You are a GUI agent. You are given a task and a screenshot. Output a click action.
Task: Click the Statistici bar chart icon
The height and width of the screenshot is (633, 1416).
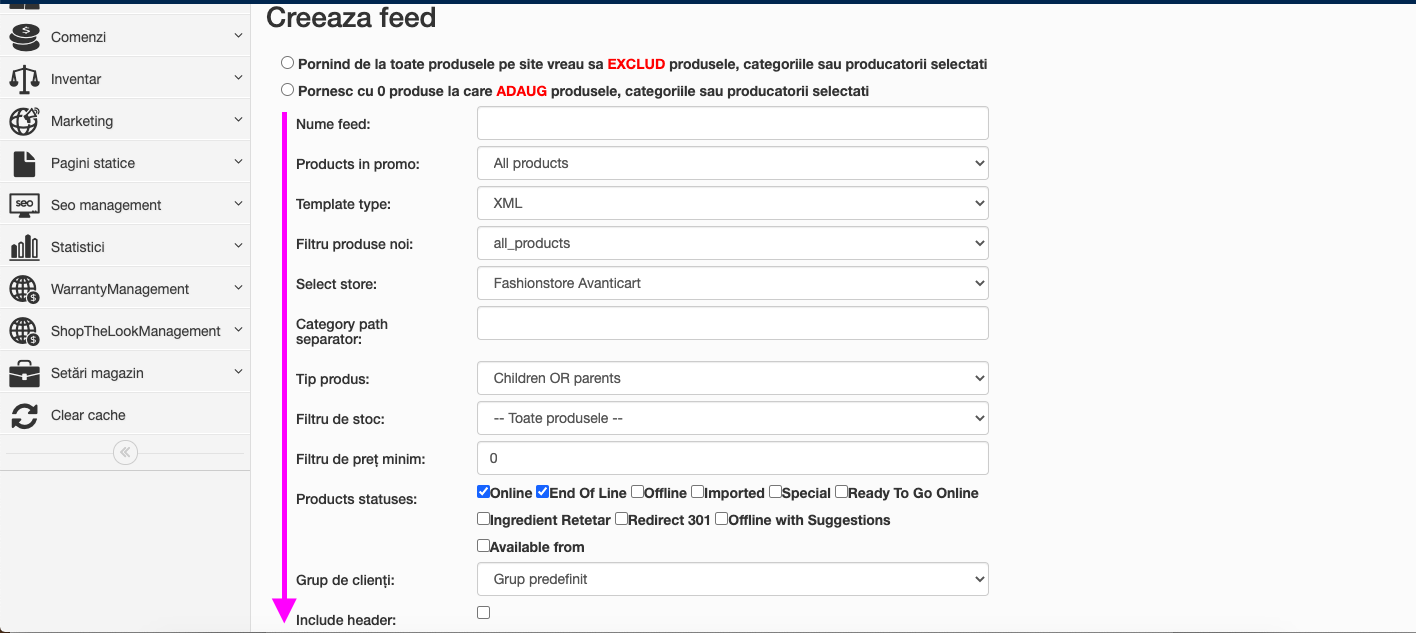tap(24, 247)
